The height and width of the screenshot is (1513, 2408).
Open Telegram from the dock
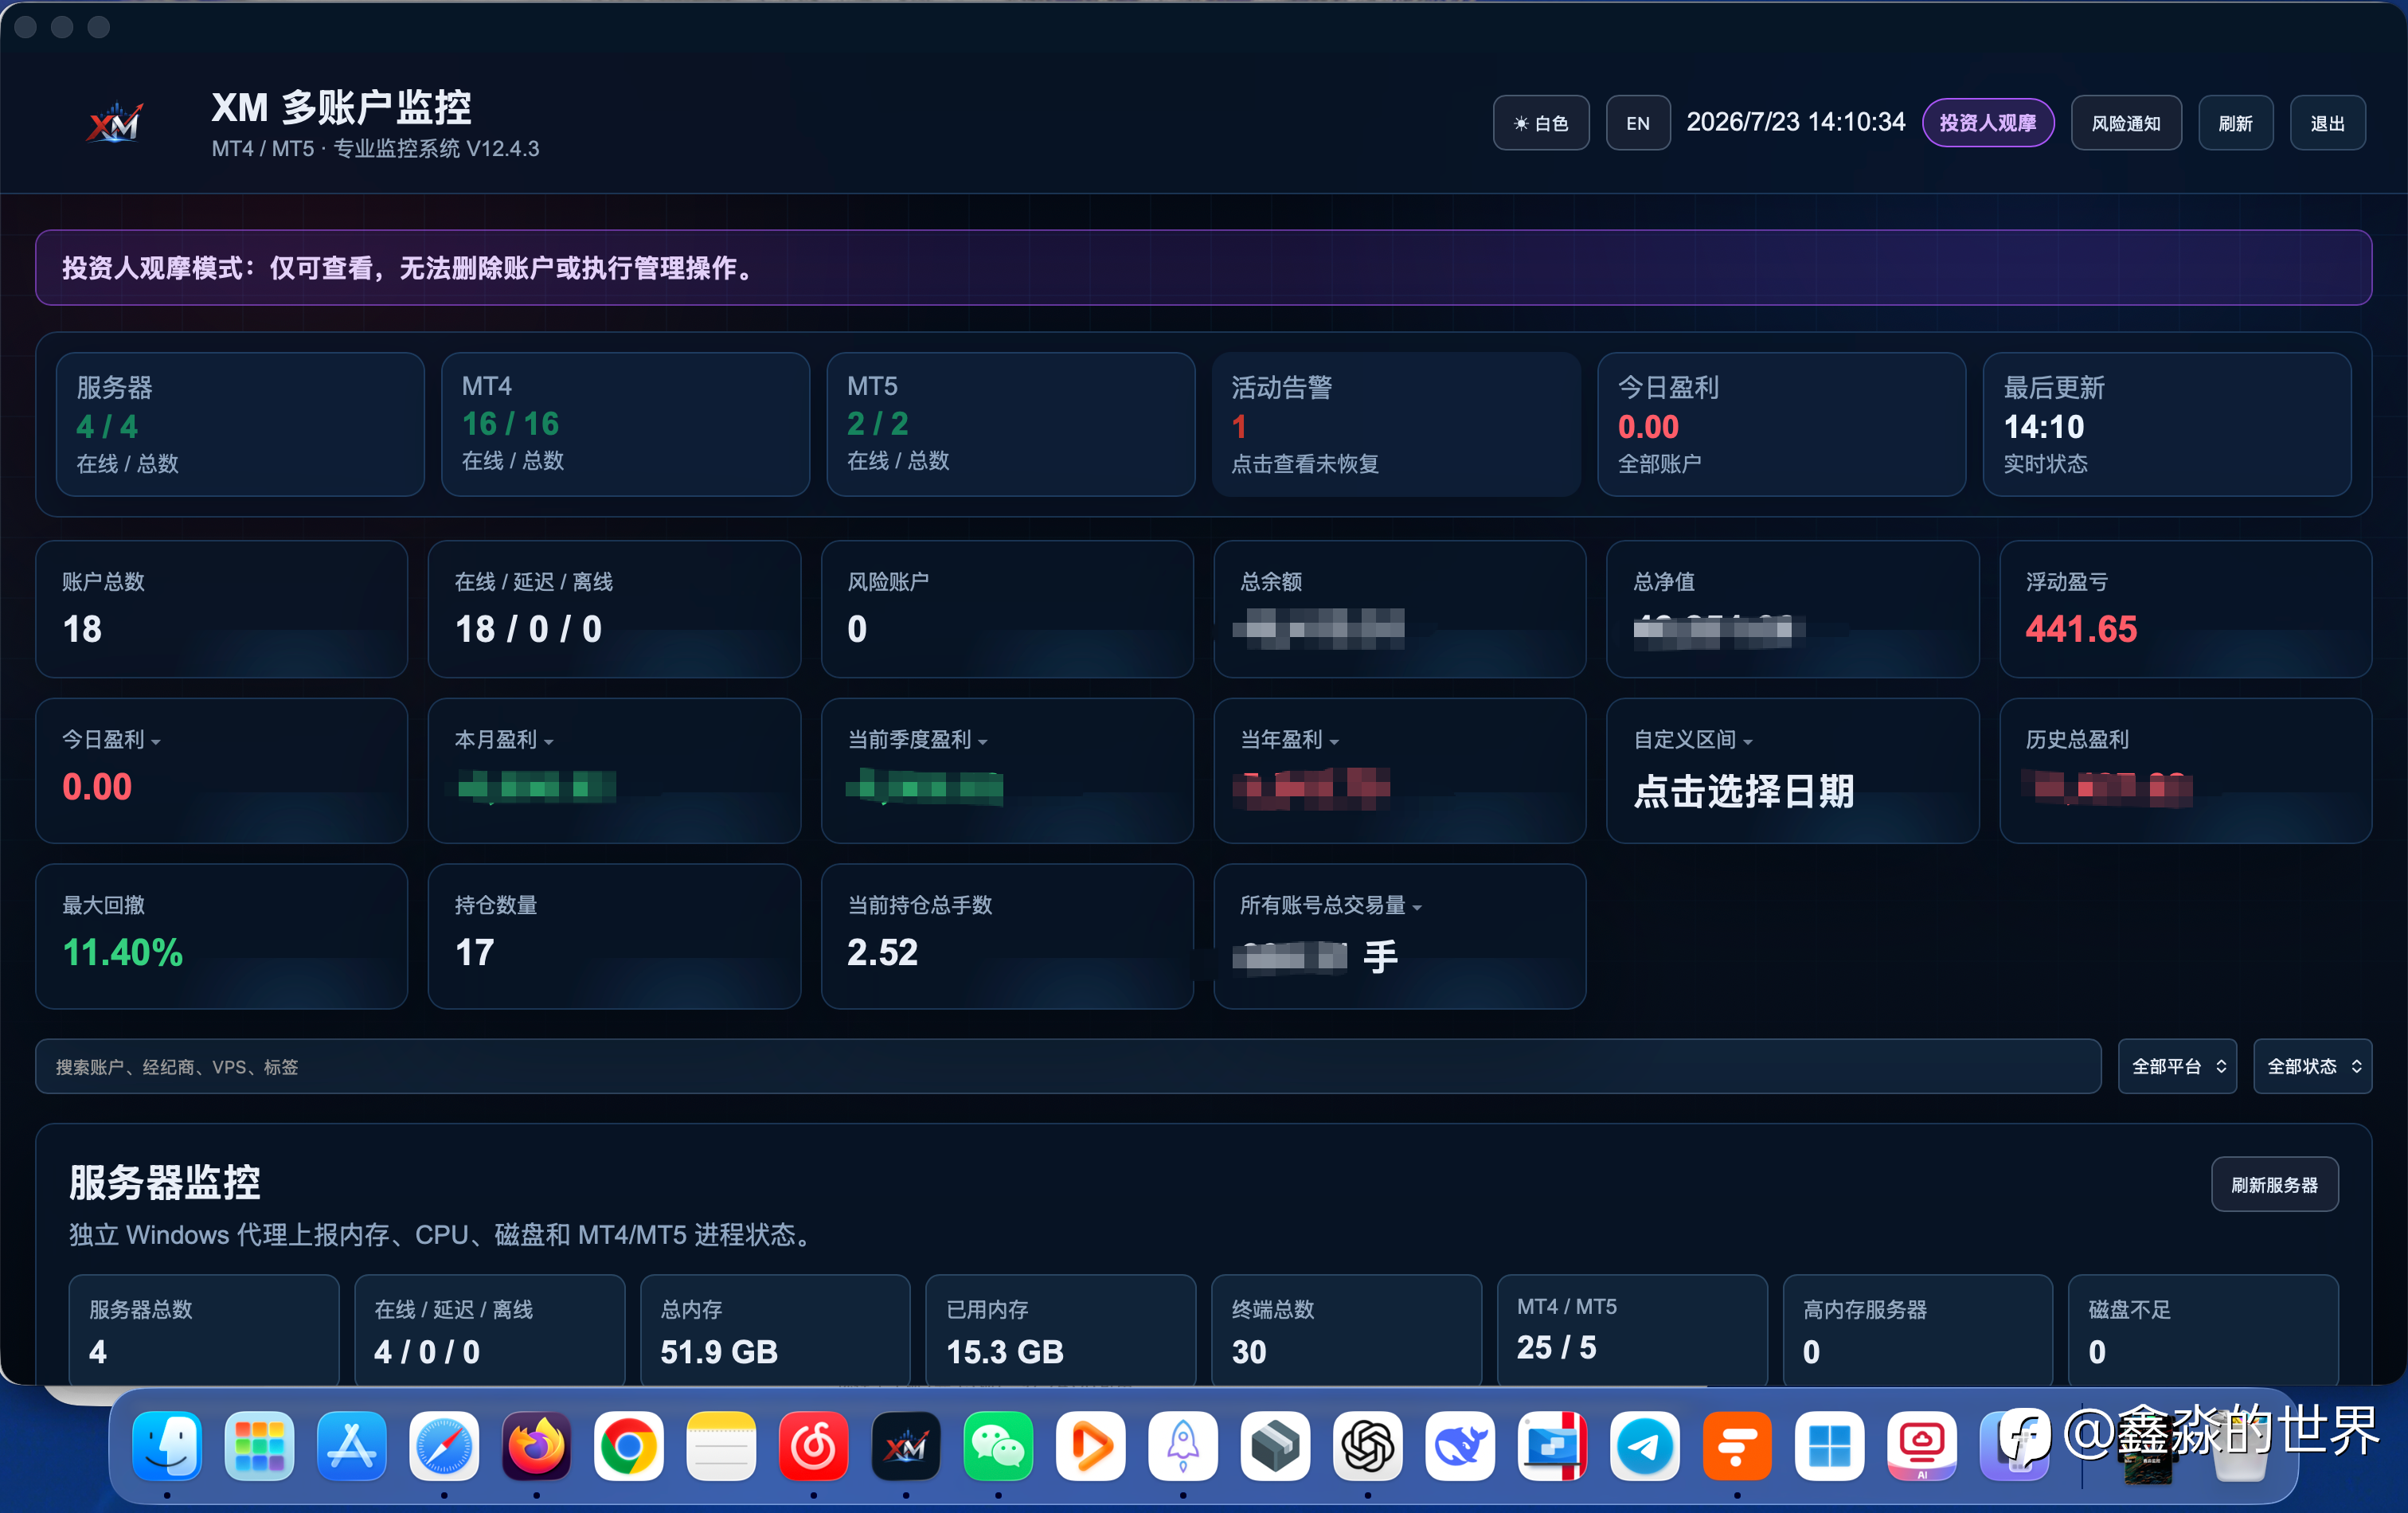click(1645, 1445)
